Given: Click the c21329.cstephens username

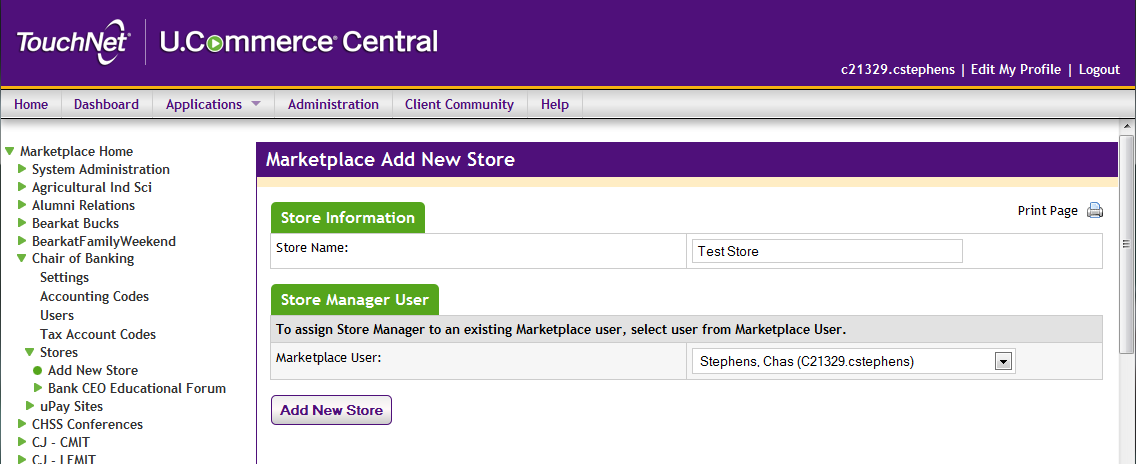Looking at the screenshot, I should tap(898, 70).
